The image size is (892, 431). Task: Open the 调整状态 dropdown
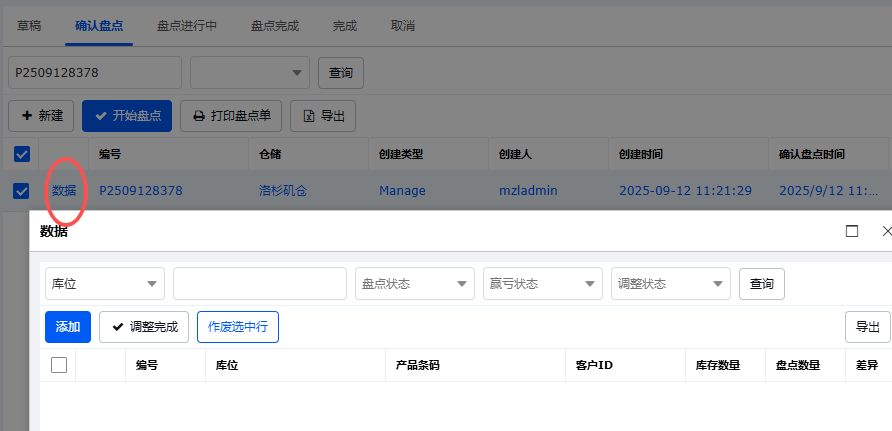[671, 284]
